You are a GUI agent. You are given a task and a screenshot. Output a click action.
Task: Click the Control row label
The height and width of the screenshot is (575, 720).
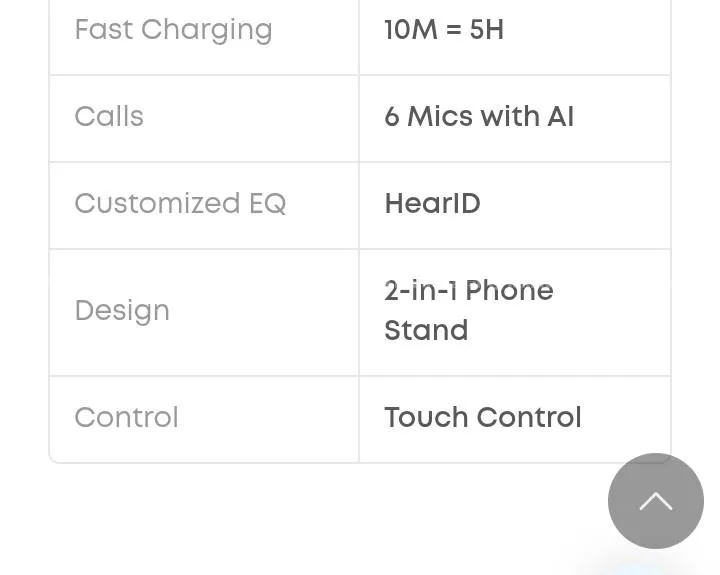126,417
